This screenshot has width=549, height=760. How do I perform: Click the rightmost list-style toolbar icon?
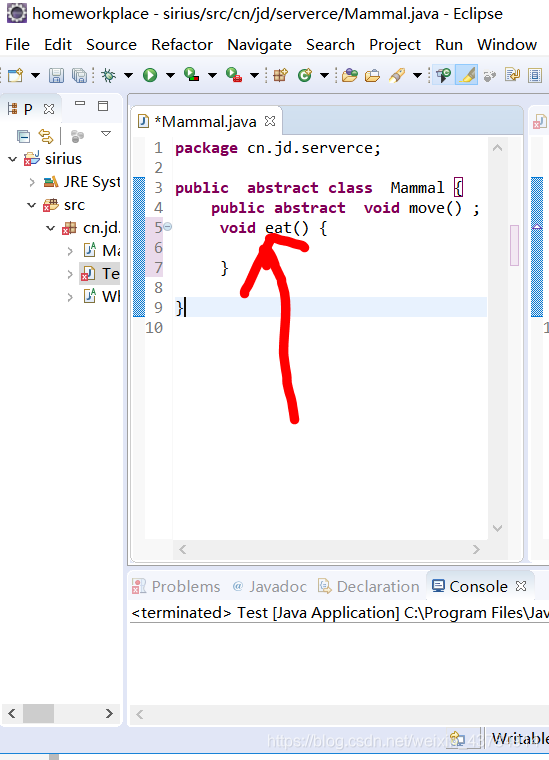pyautogui.click(x=535, y=75)
